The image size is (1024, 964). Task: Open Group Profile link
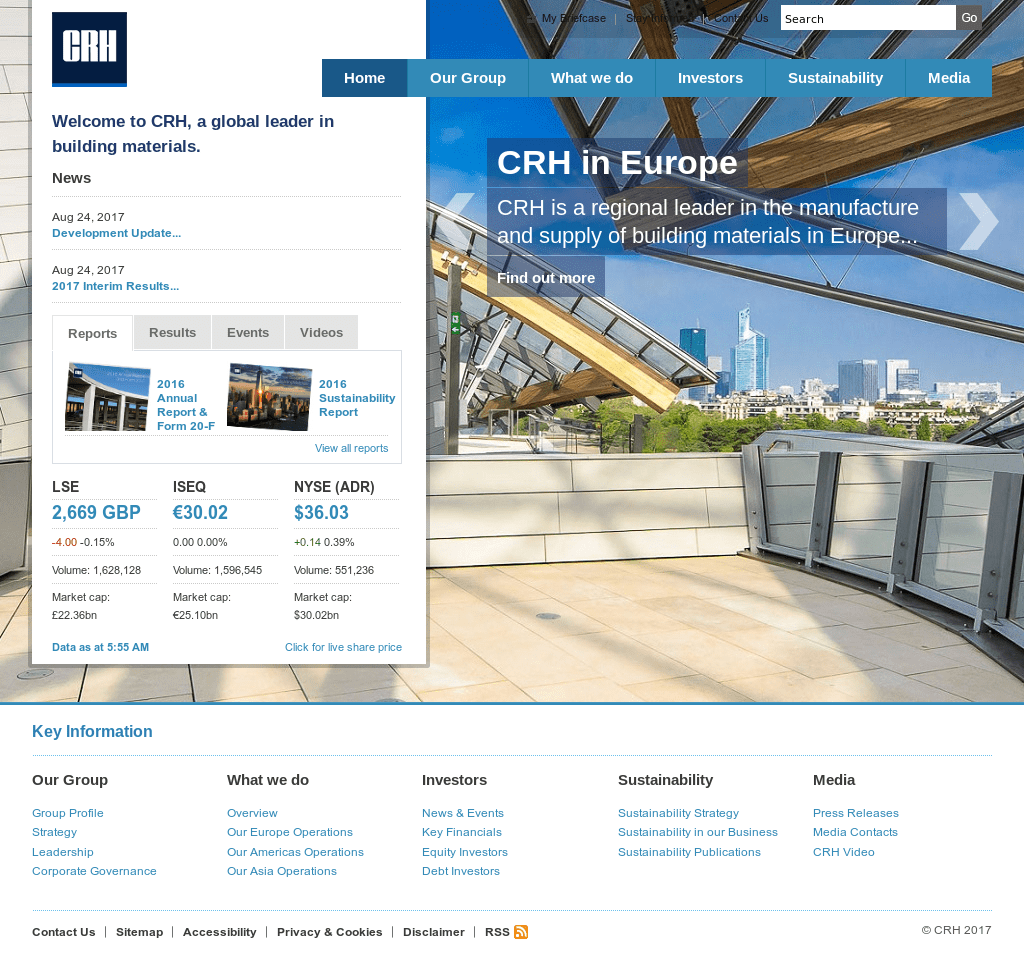coord(68,813)
